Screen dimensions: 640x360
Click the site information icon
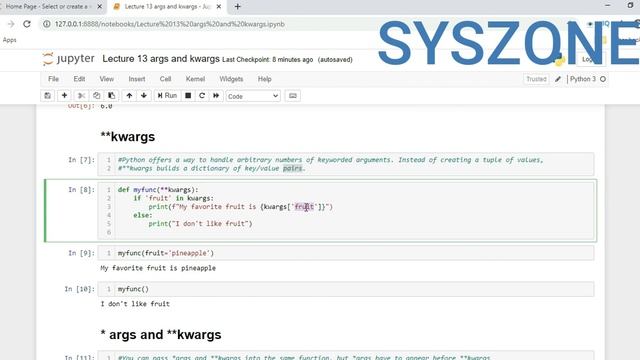pyautogui.click(x=47, y=24)
